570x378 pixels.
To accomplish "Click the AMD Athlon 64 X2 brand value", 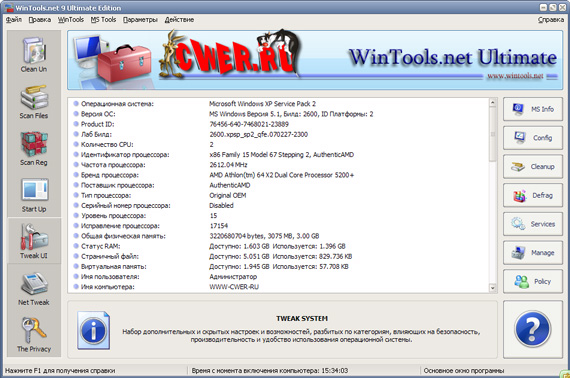I will click(281, 175).
